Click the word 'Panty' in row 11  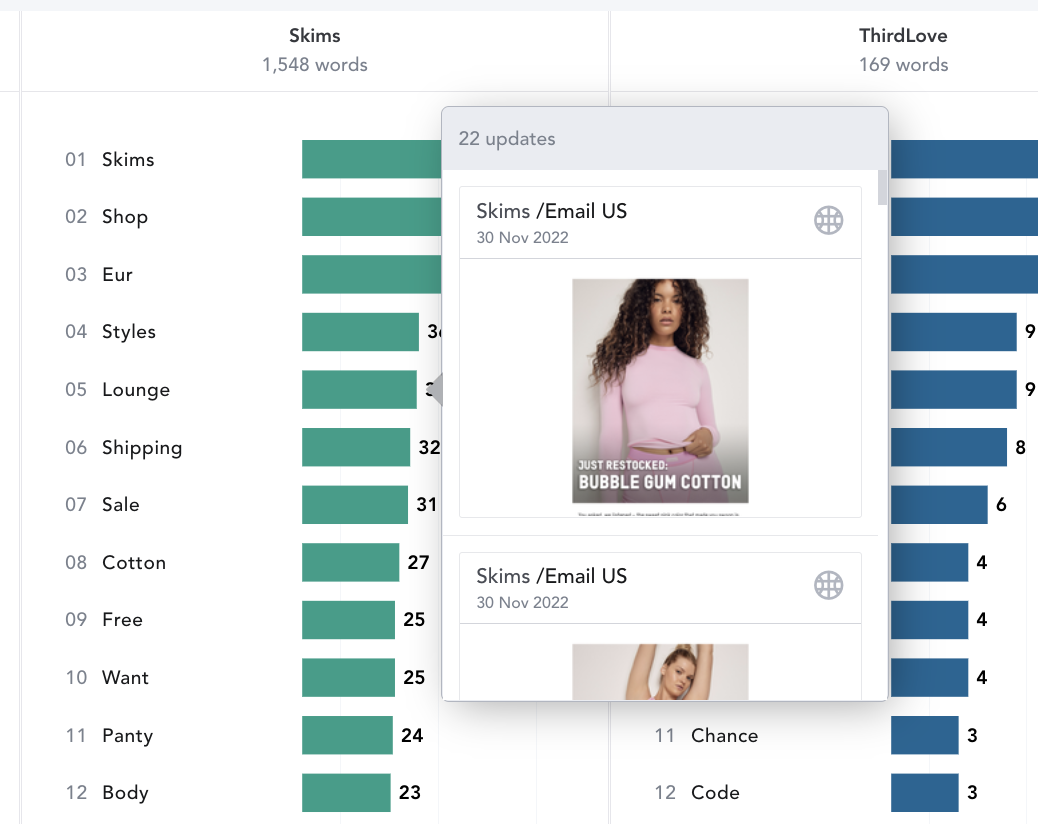point(127,735)
